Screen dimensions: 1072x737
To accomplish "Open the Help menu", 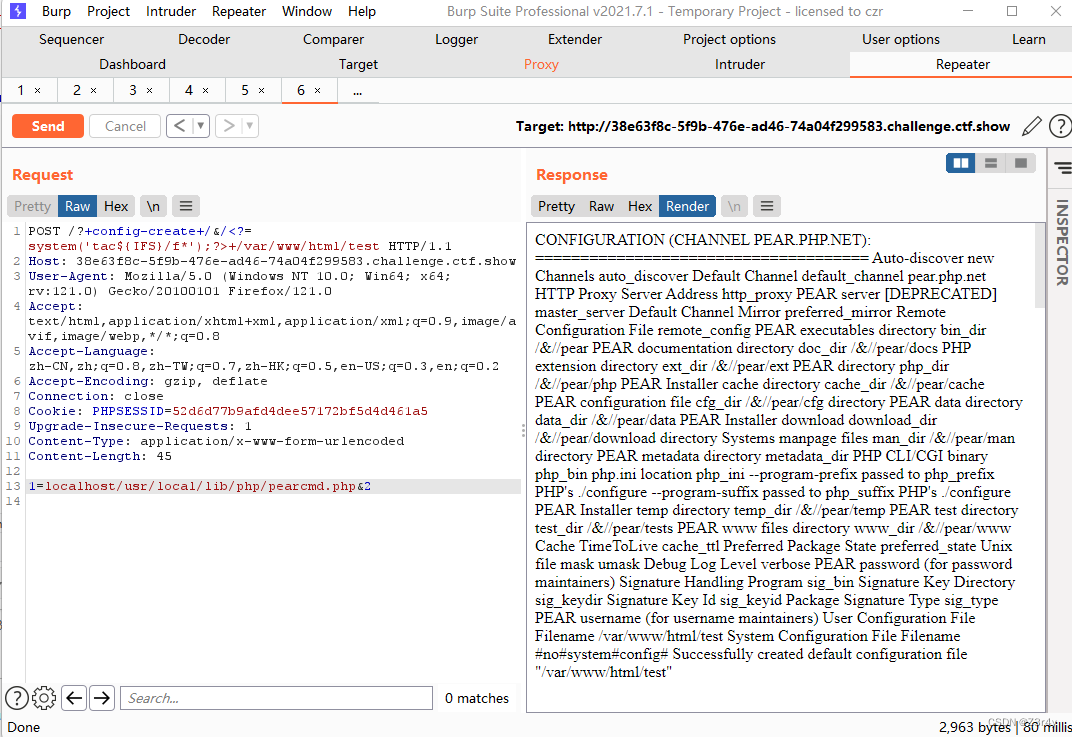I will [x=362, y=12].
